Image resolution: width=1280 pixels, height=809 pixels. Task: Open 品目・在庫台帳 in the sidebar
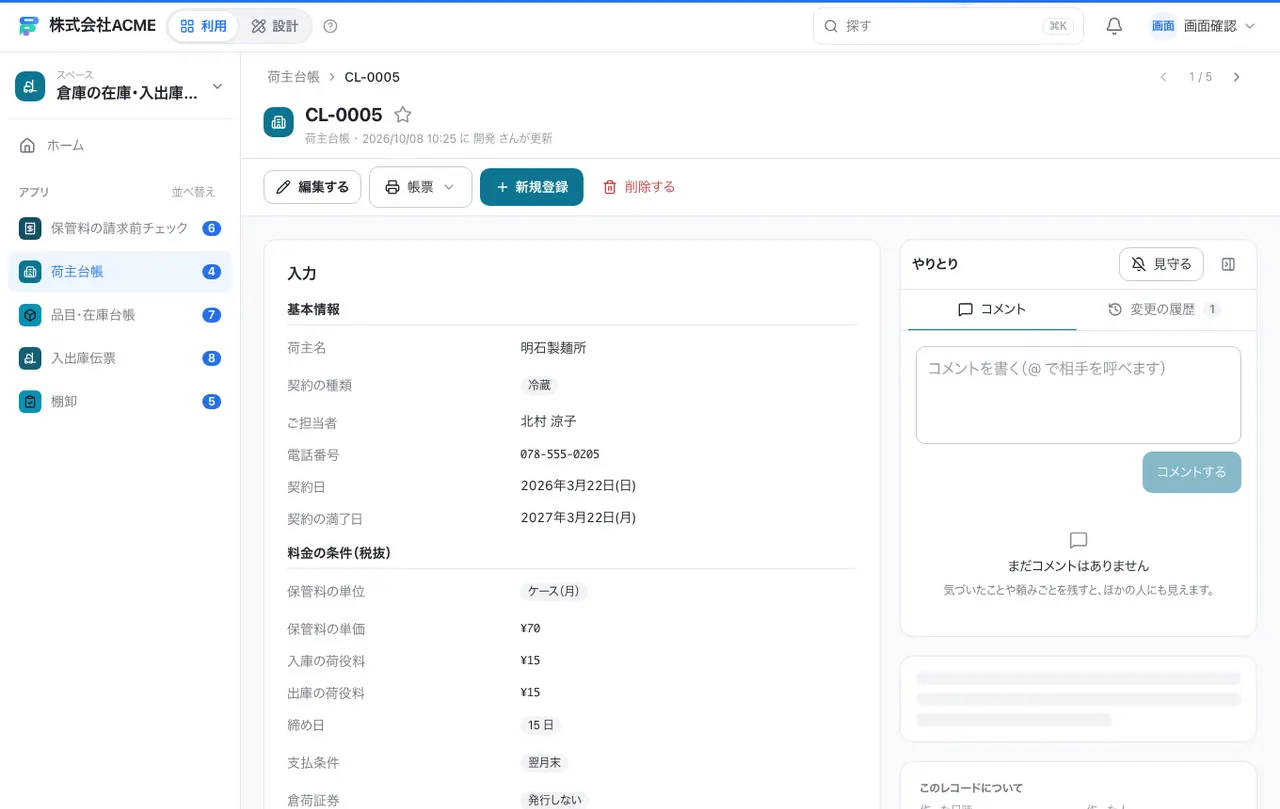(120, 315)
